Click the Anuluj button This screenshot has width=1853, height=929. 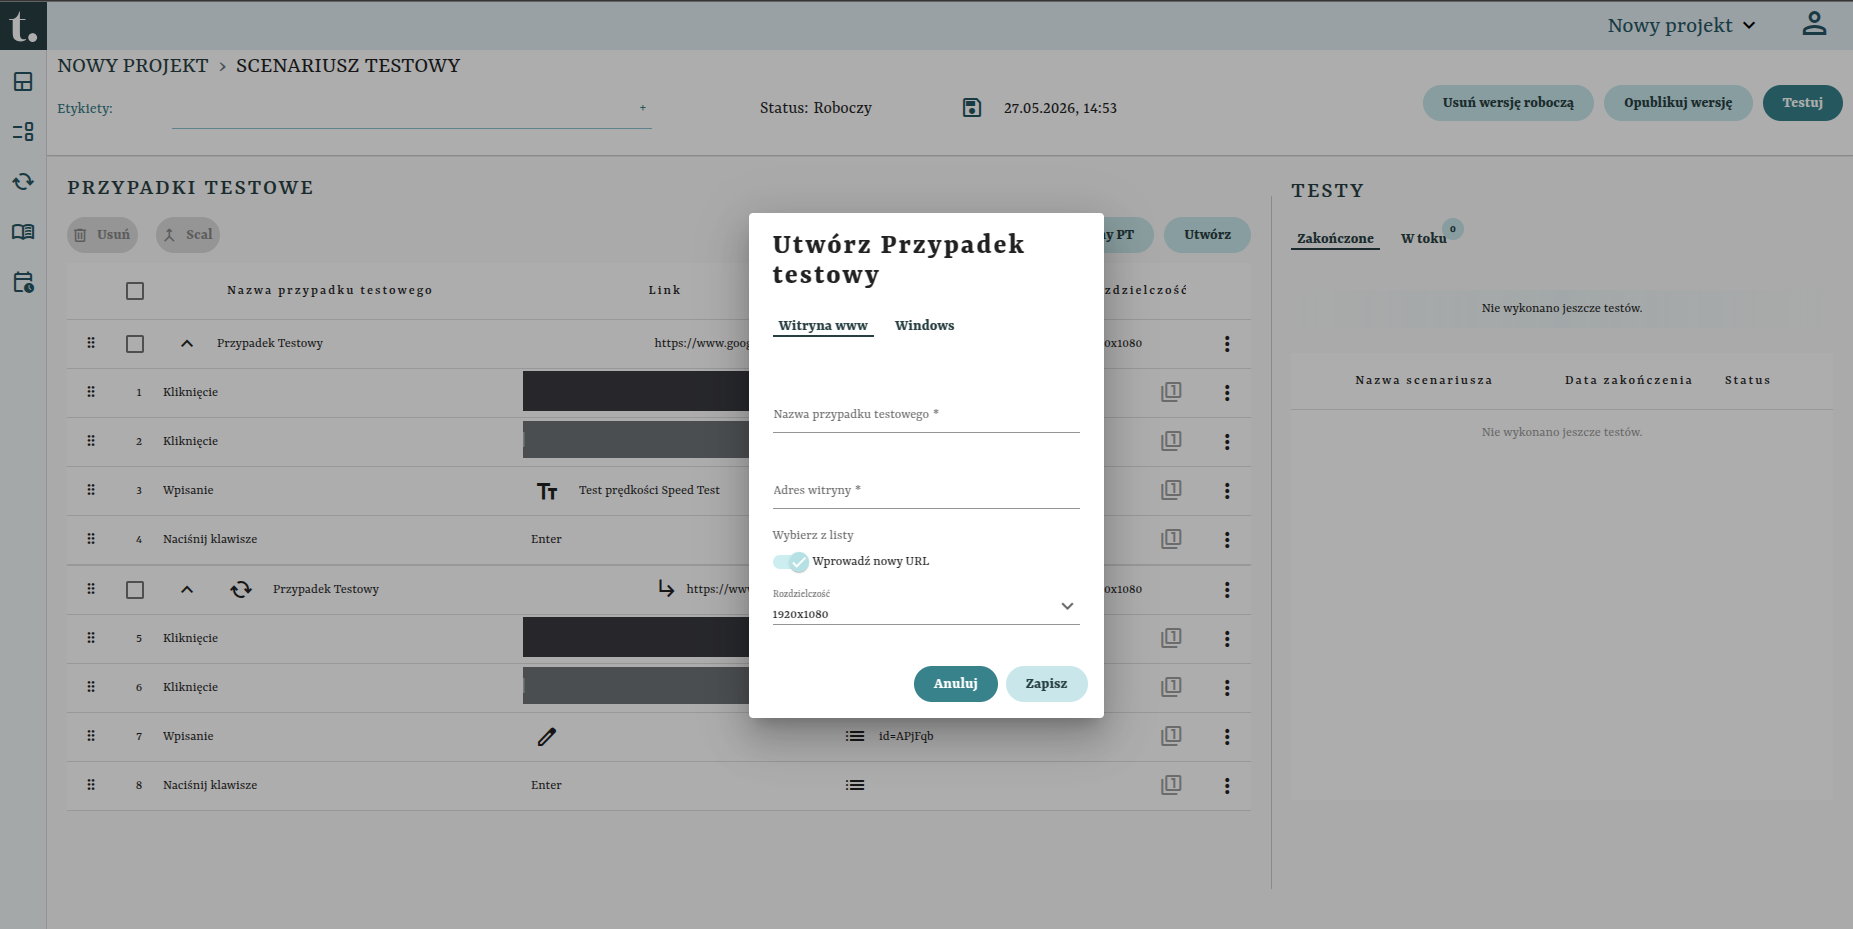956,684
